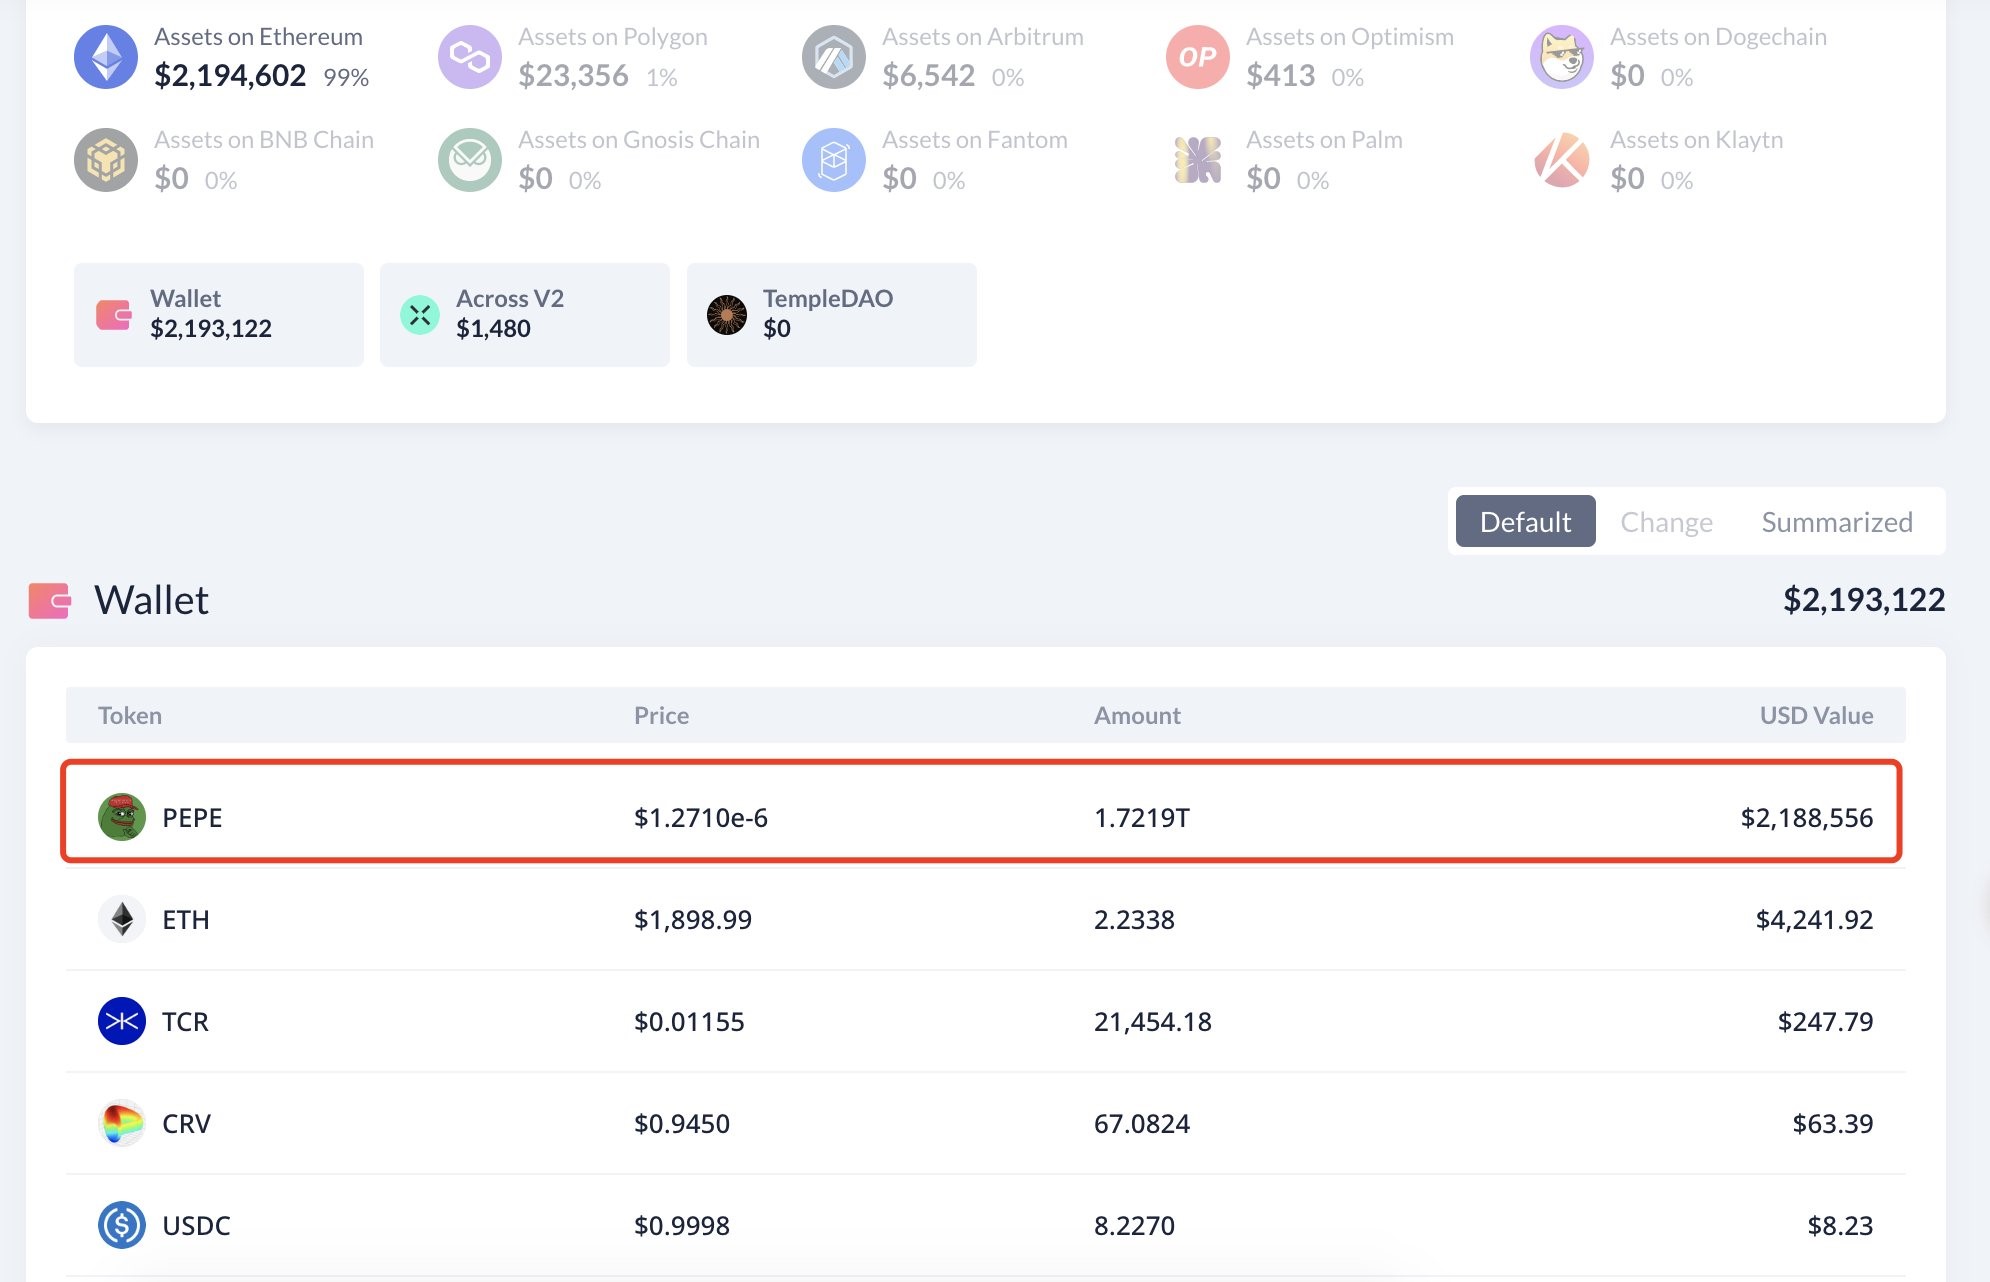Screen dimensions: 1990x1282
Task: Click USDC USD value $8.23
Action: click(x=1840, y=1225)
